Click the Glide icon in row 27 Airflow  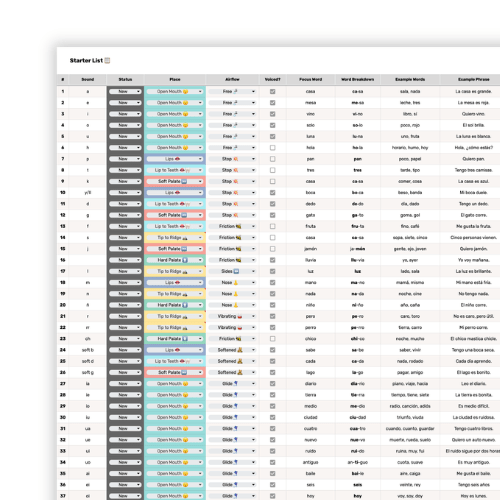235,384
